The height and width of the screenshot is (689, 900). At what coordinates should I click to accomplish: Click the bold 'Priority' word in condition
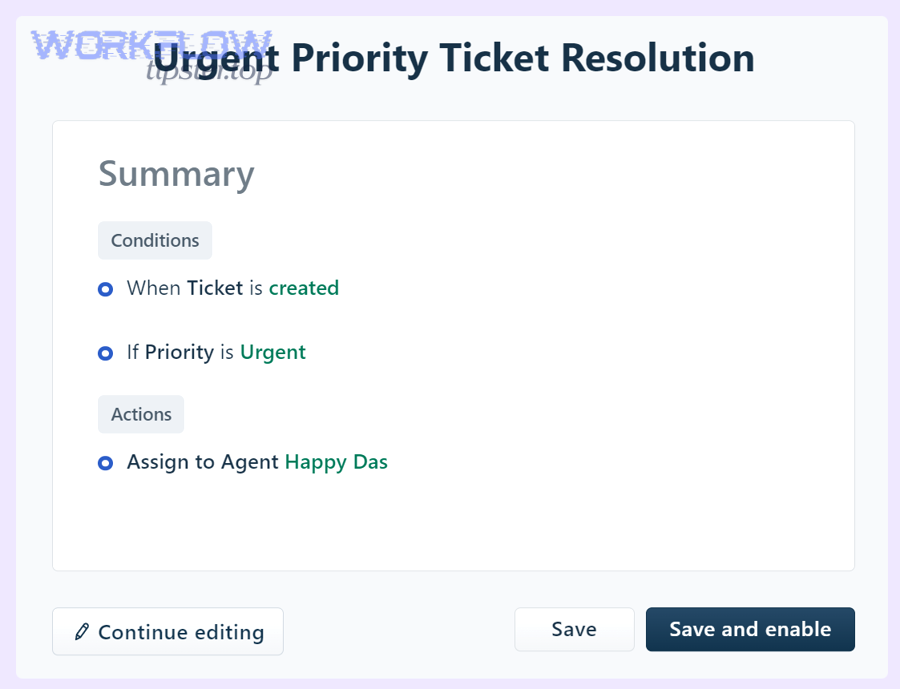point(179,352)
